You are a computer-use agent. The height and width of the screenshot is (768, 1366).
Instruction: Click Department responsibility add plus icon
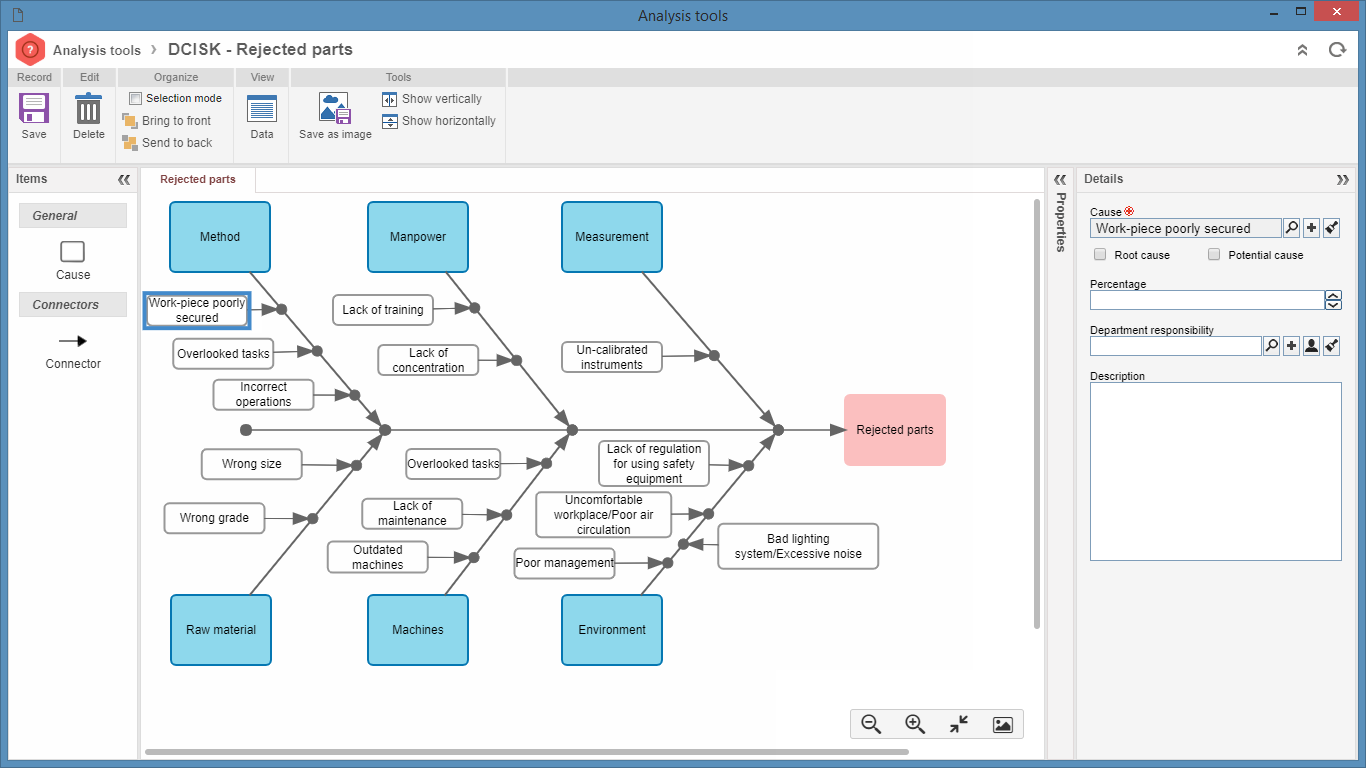pyautogui.click(x=1292, y=346)
